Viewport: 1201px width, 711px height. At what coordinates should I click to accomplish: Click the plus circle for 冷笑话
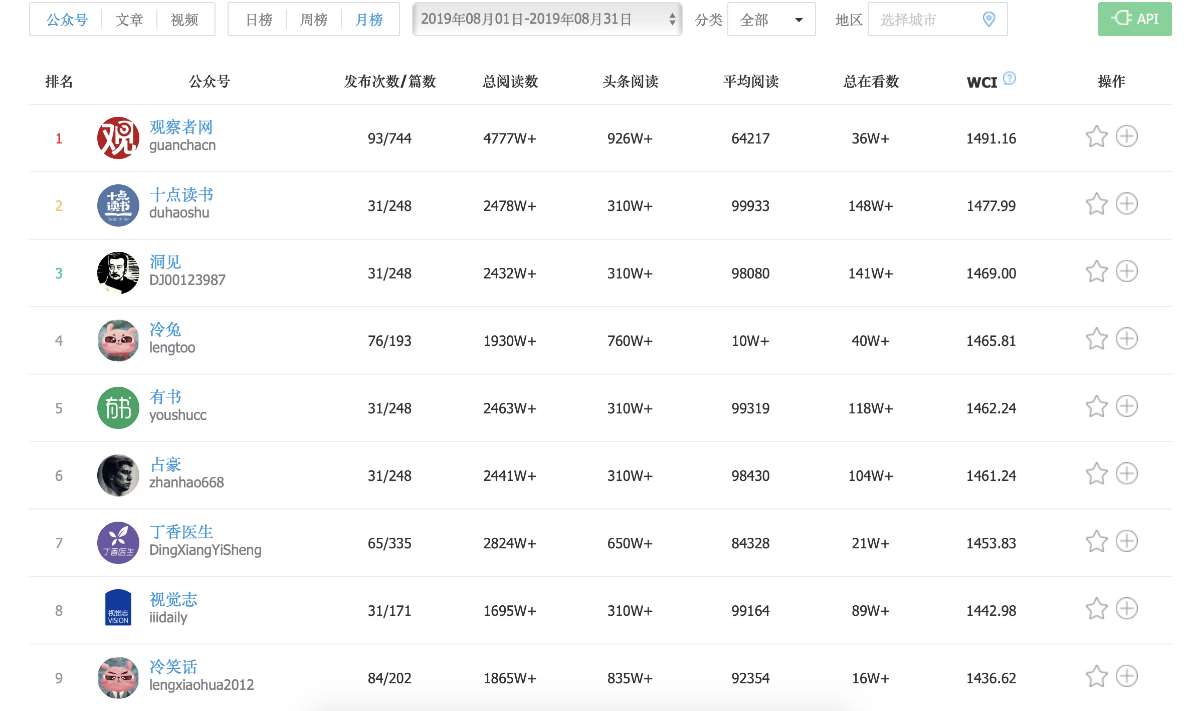click(1127, 676)
